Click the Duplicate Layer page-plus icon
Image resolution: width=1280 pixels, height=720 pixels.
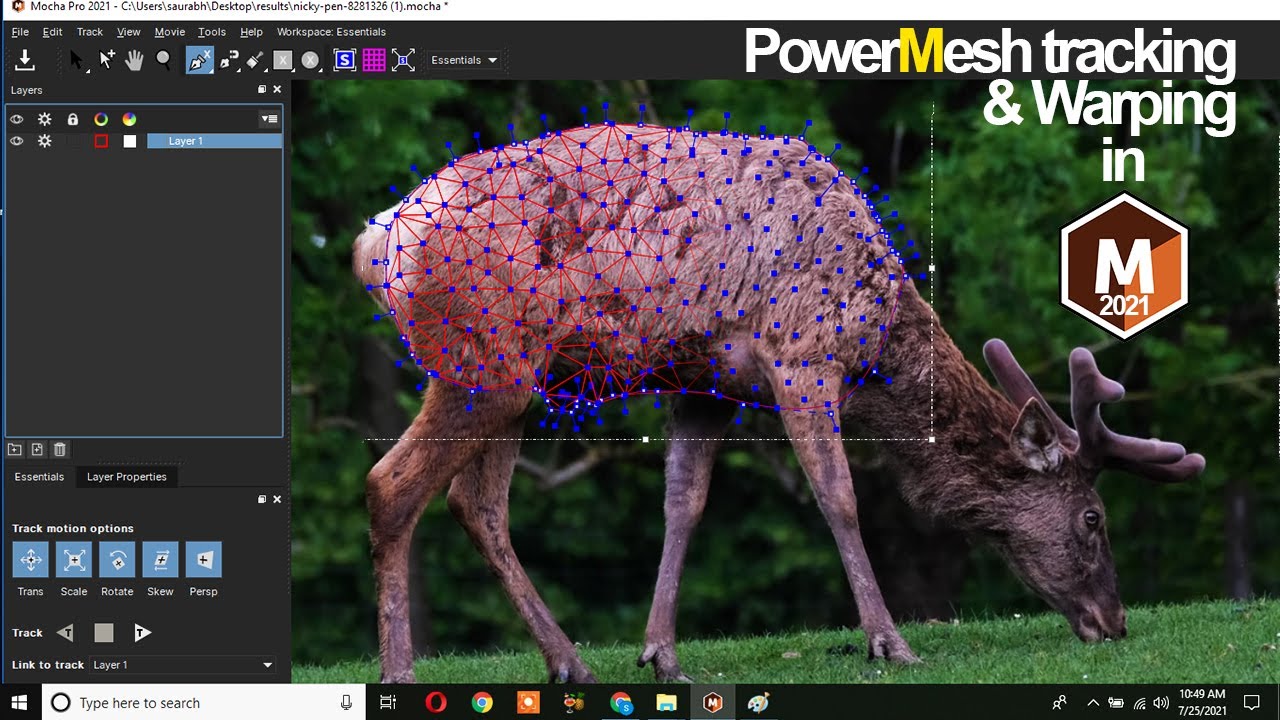[37, 450]
